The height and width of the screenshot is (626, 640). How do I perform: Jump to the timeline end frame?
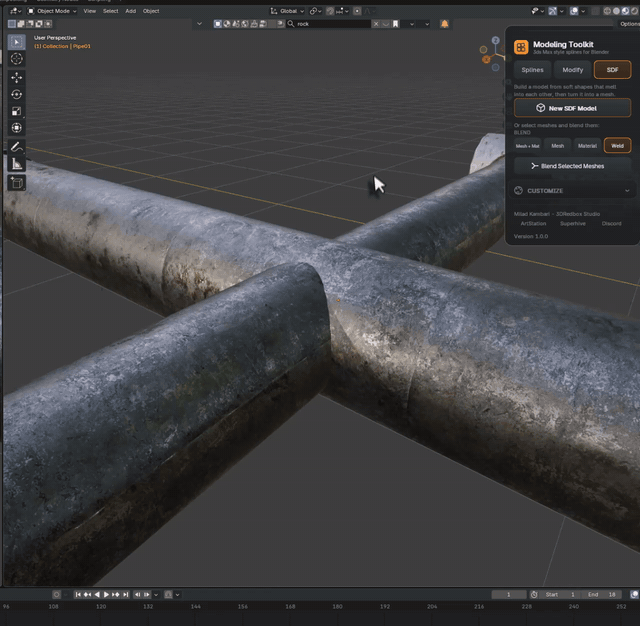[125, 595]
